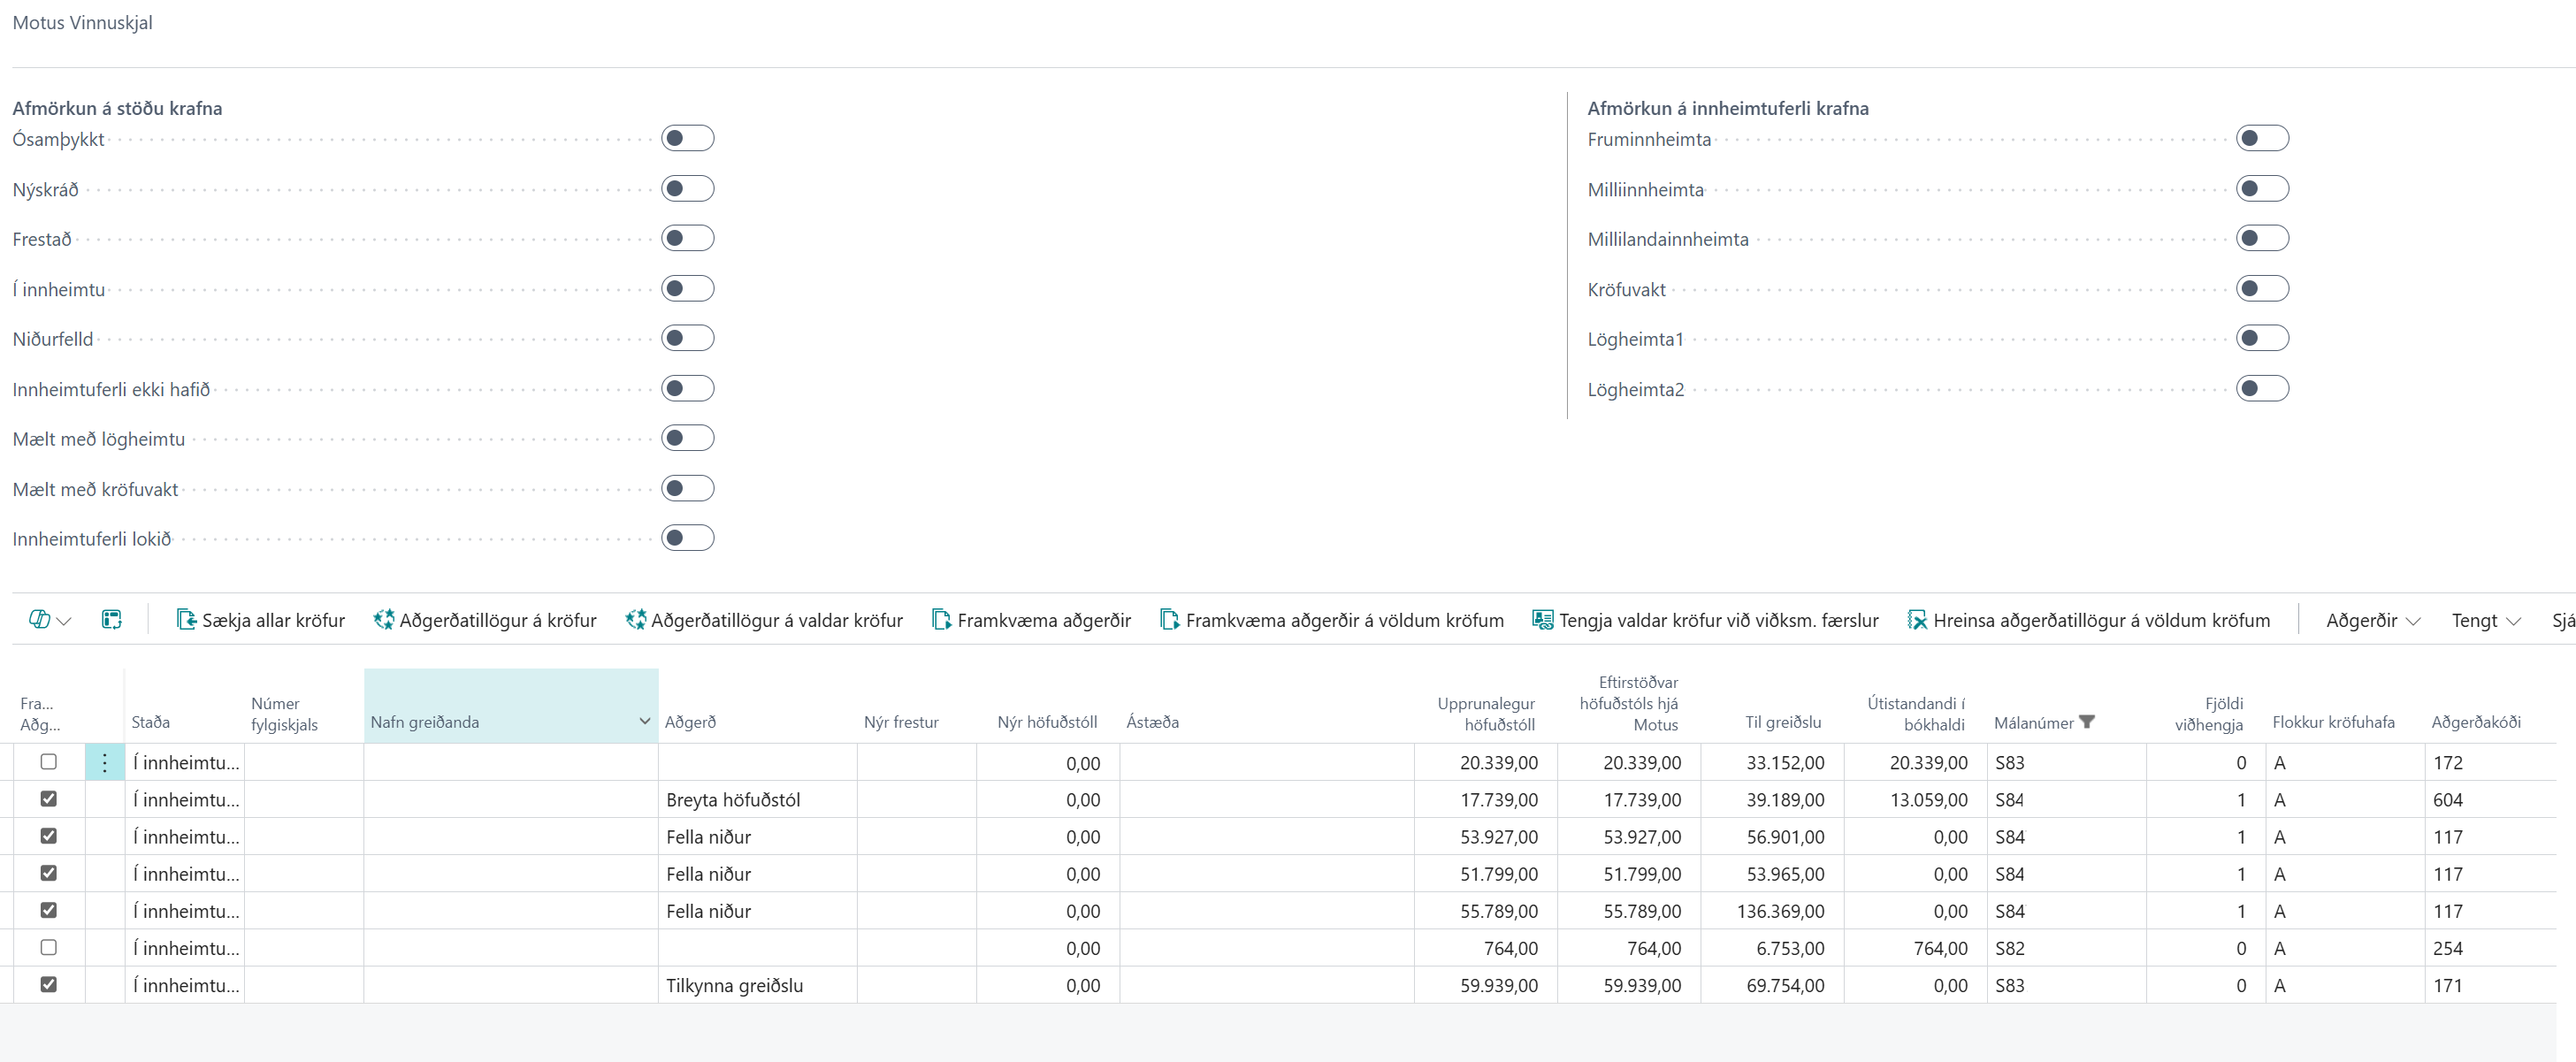Click Hreinsa aðgerðatillögur á völdum kröfum icon
This screenshot has height=1062, width=2576.
click(1916, 620)
